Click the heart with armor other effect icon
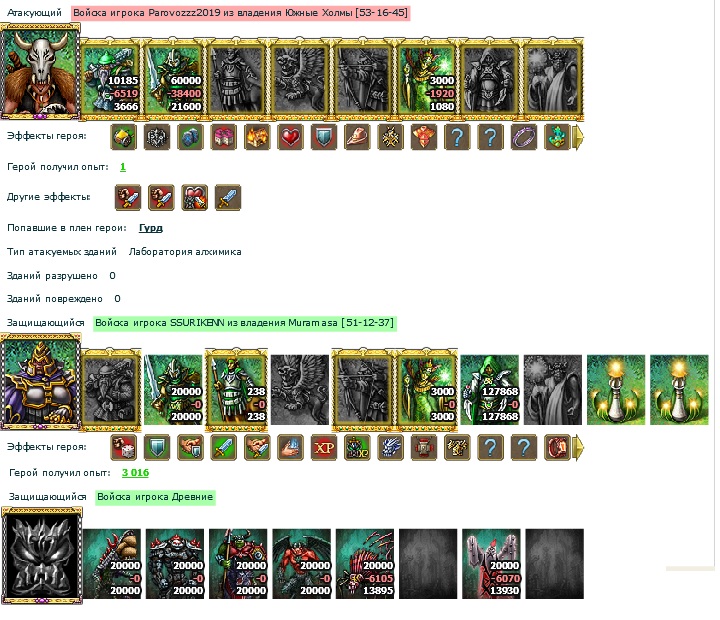Viewport: 720px width, 620px height. point(195,197)
